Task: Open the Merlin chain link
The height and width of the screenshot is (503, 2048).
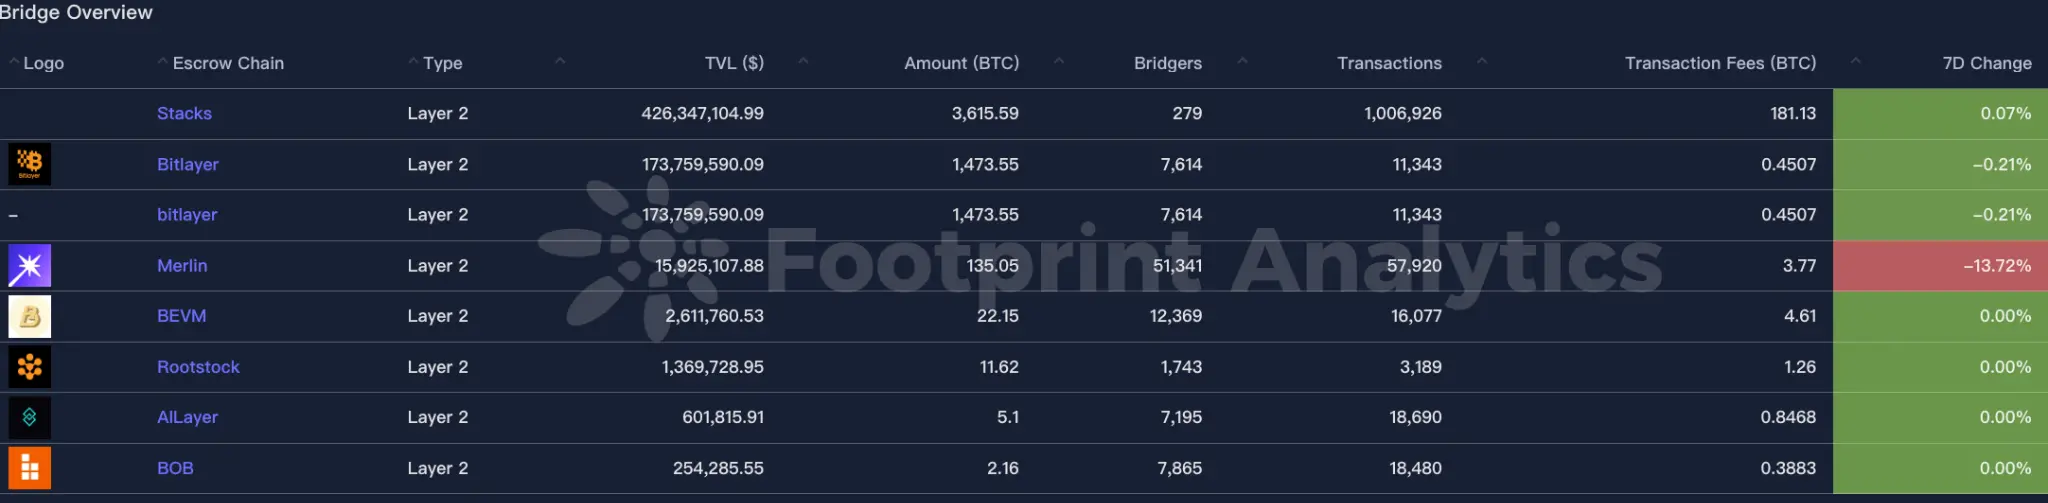Action: click(x=182, y=266)
